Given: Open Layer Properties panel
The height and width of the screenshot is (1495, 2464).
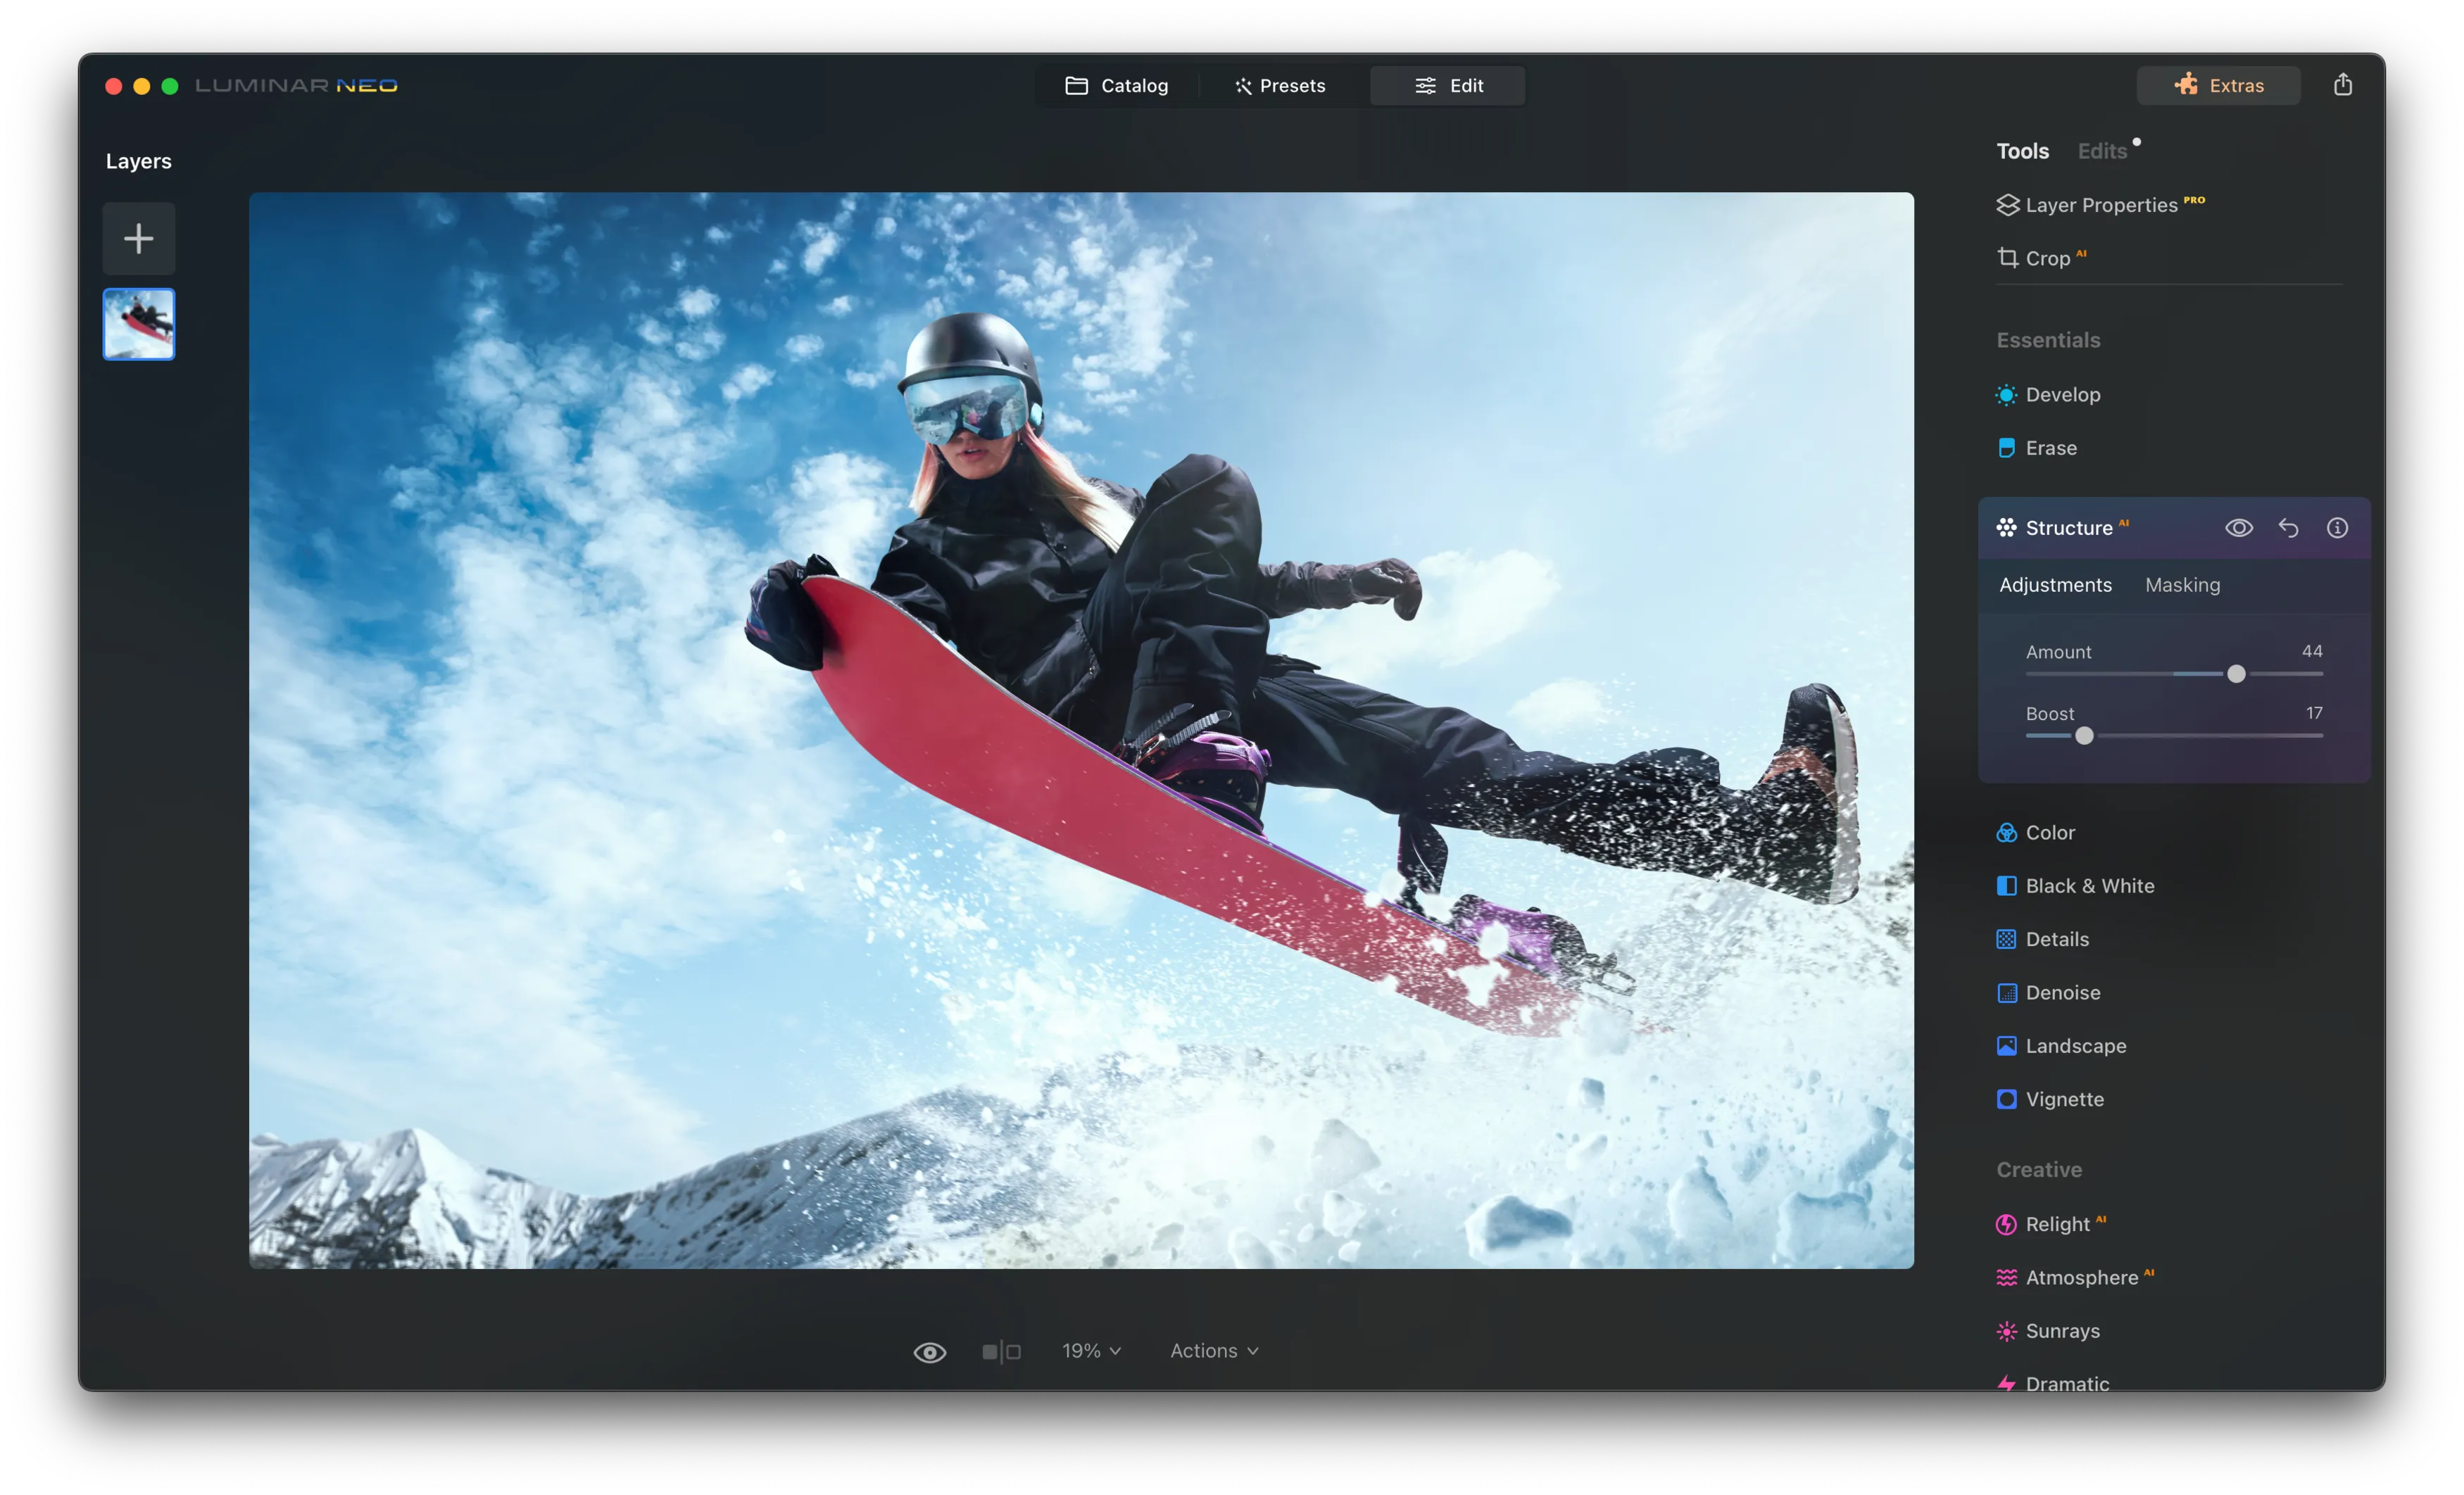Looking at the screenshot, I should [2100, 205].
